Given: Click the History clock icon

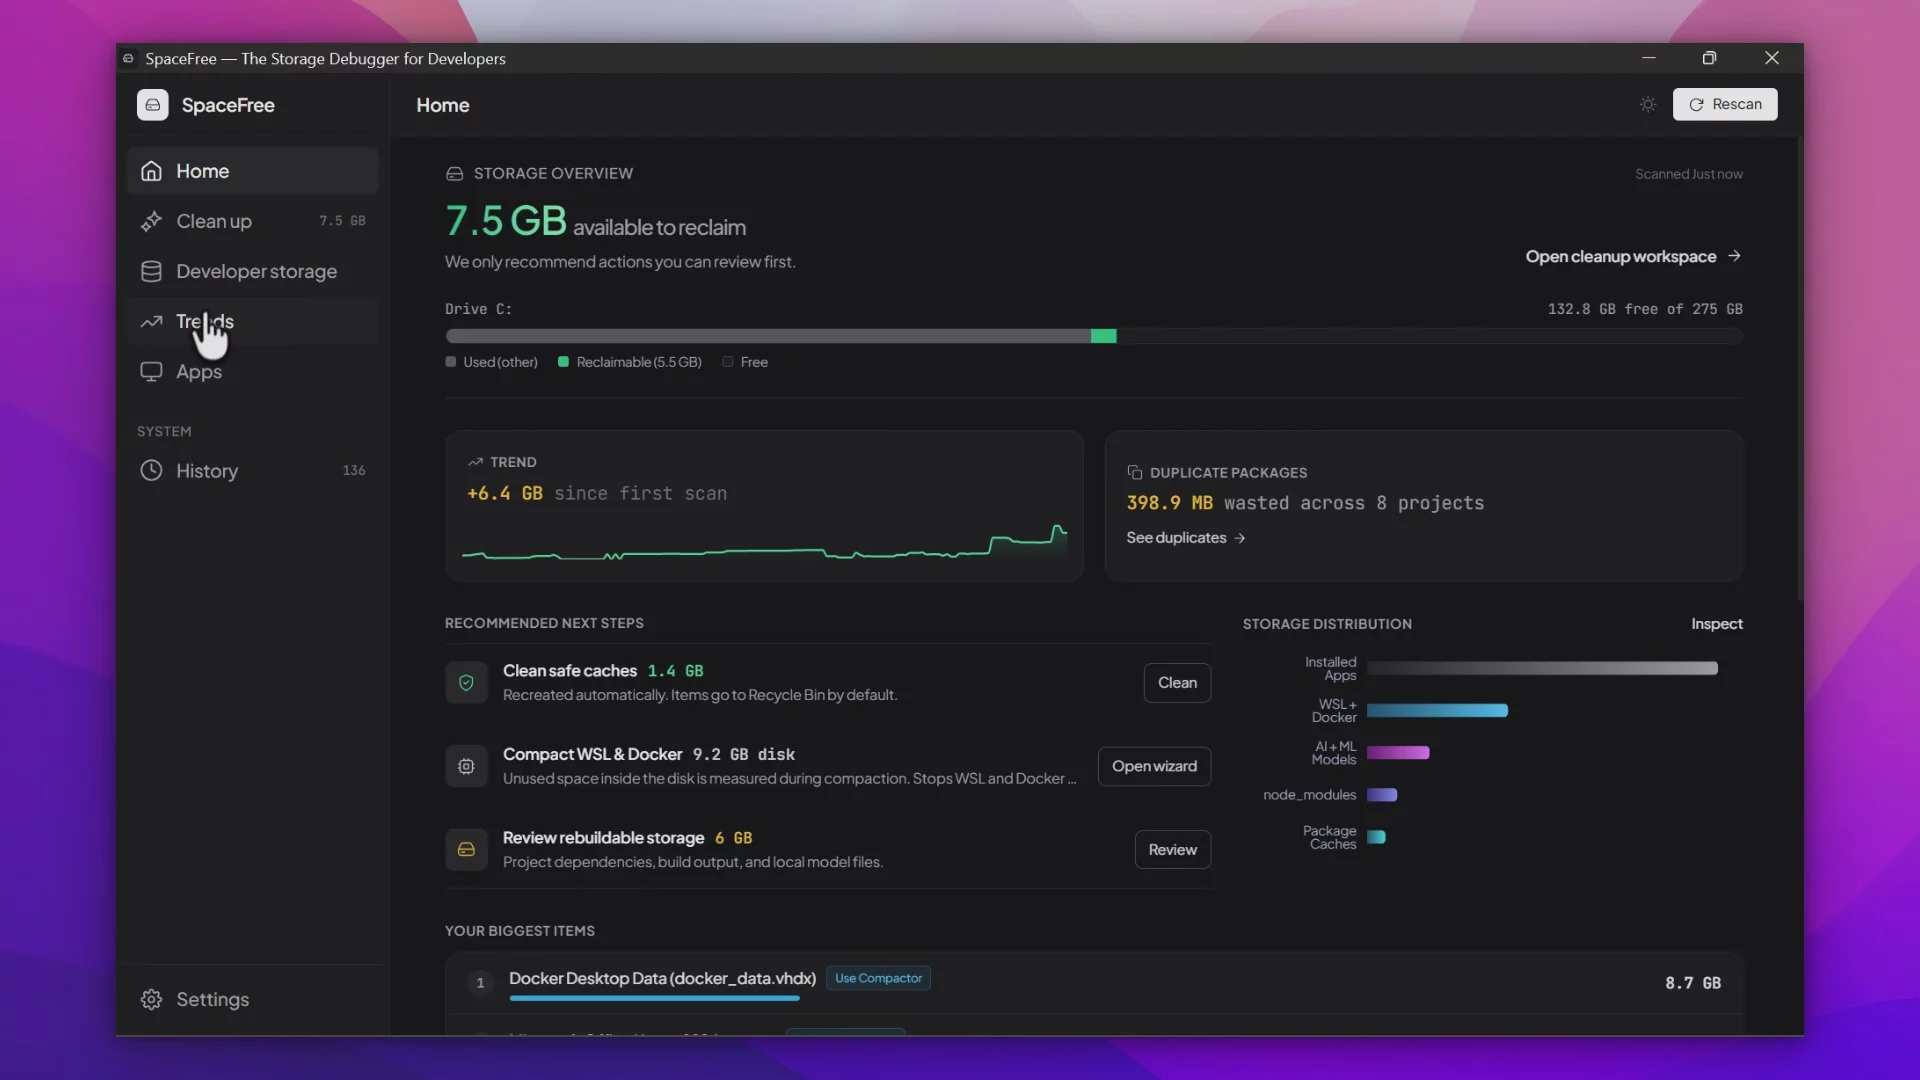Looking at the screenshot, I should 151,470.
